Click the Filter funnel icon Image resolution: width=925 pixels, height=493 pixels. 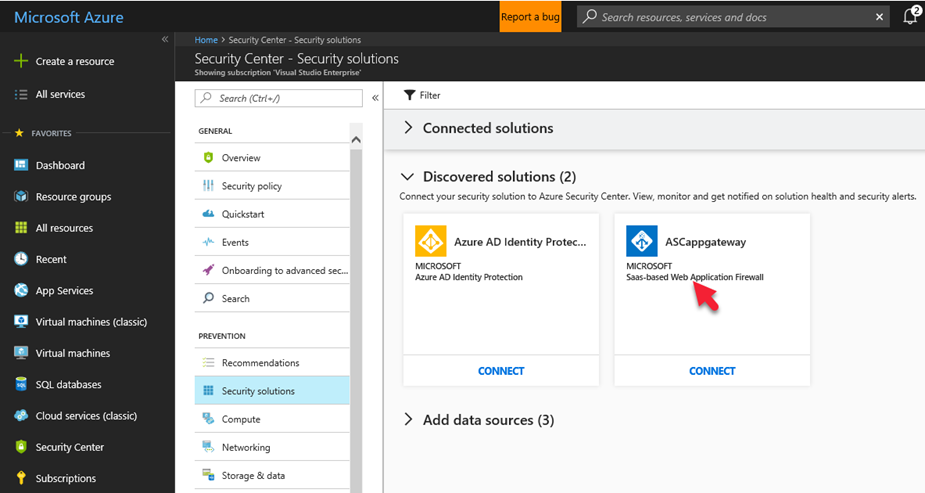coord(409,95)
